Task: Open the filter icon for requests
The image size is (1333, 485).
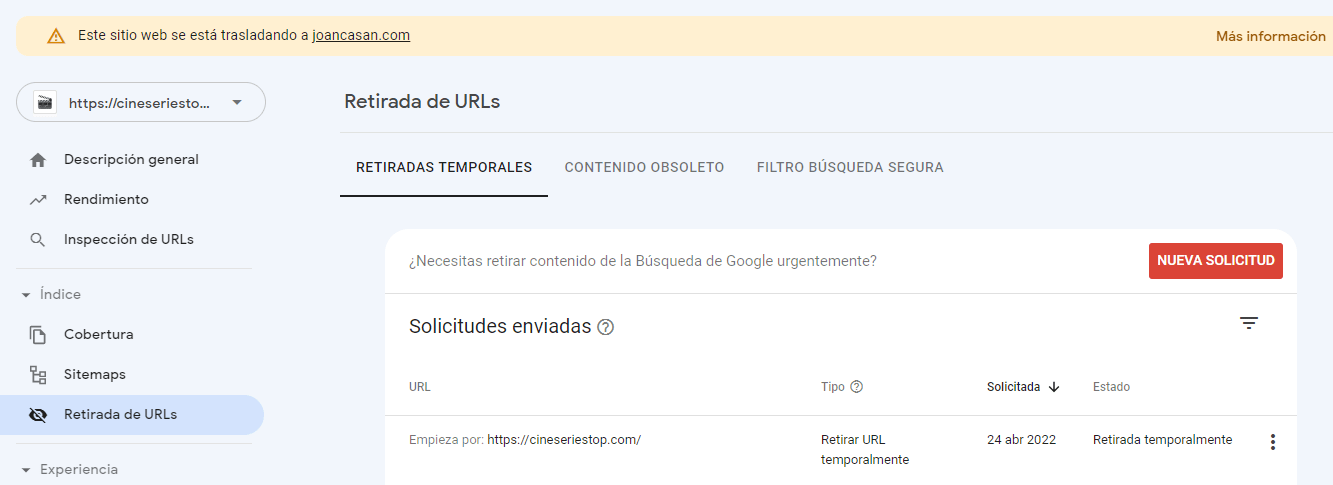Action: pyautogui.click(x=1249, y=323)
